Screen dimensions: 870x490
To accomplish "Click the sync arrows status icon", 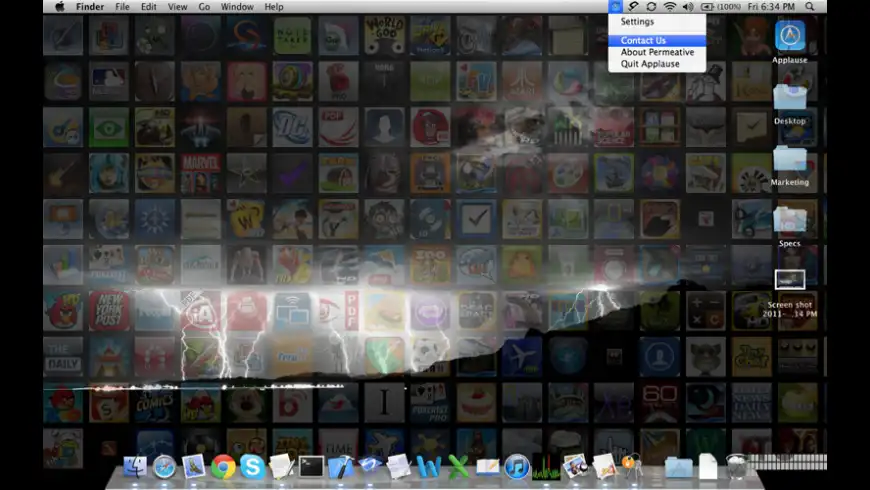I will (x=651, y=7).
